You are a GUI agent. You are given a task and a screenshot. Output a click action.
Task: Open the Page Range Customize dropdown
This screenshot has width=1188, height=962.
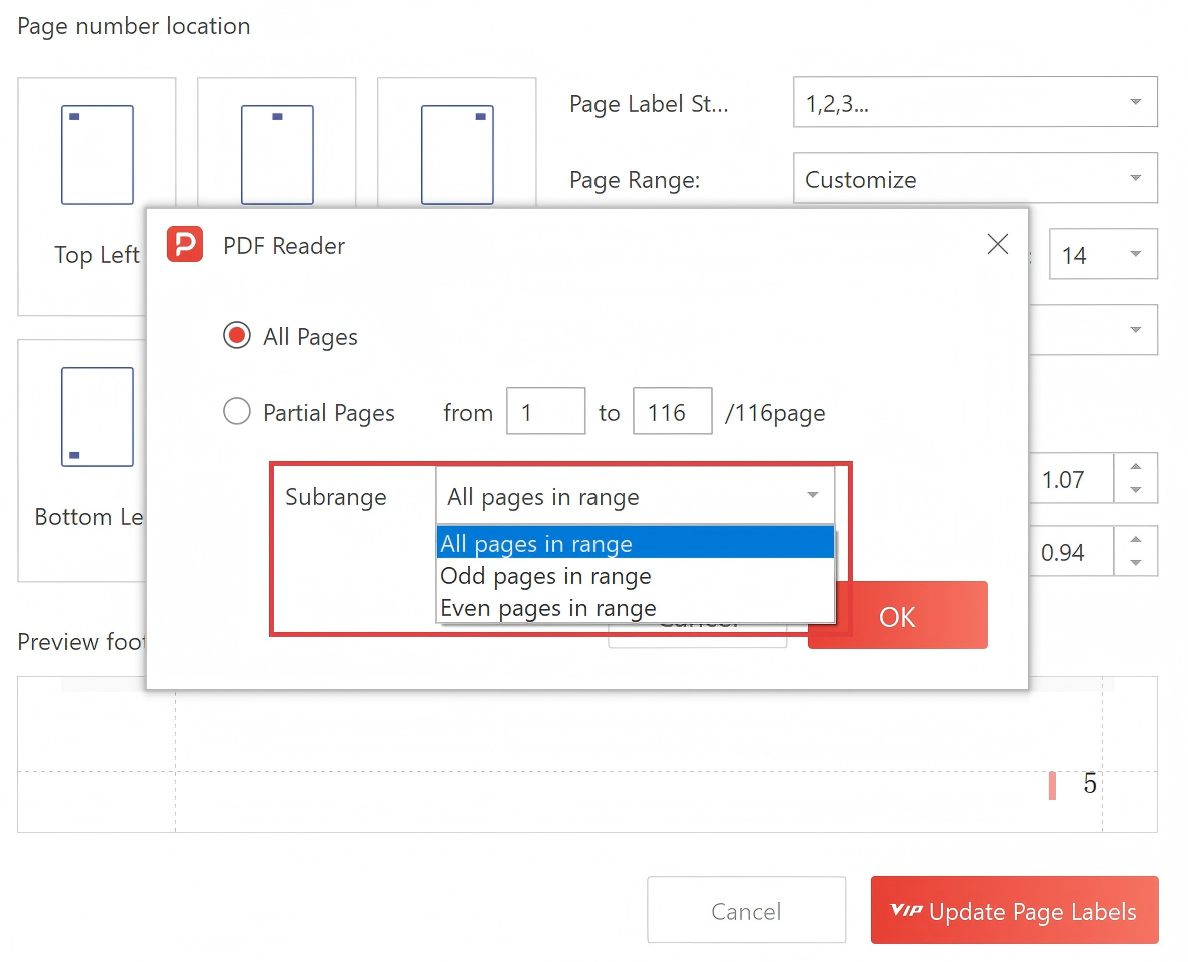tap(975, 178)
